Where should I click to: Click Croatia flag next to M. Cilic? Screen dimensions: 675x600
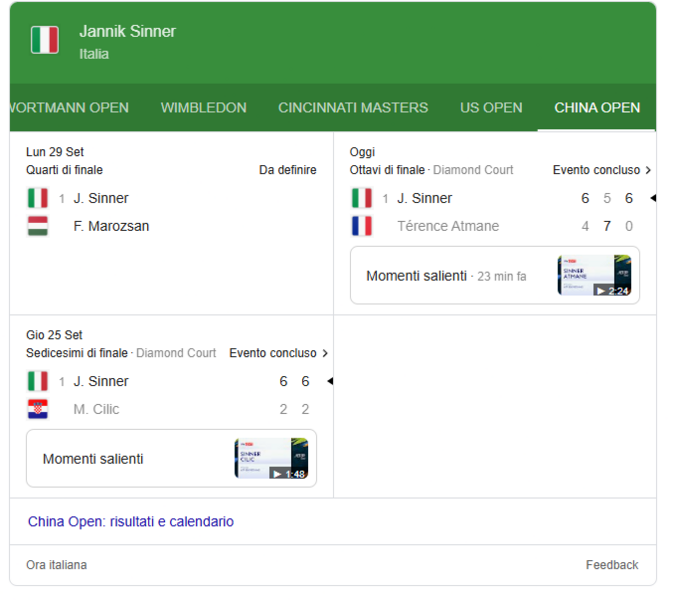(x=38, y=409)
